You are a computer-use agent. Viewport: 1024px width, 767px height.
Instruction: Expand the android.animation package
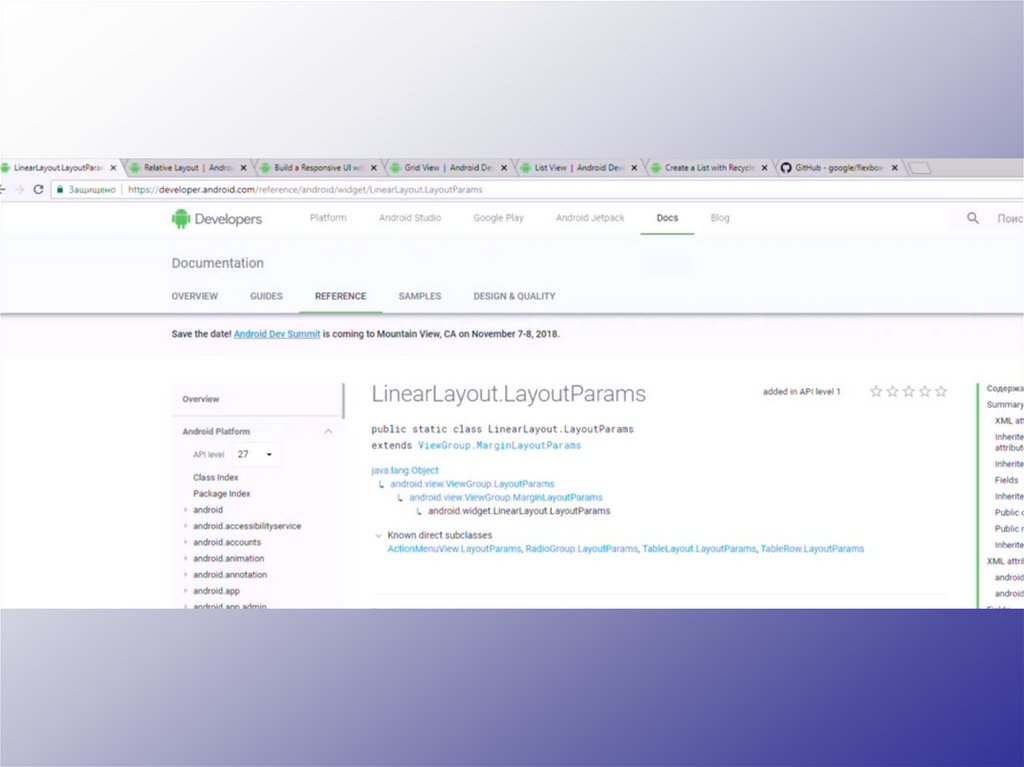coord(185,559)
